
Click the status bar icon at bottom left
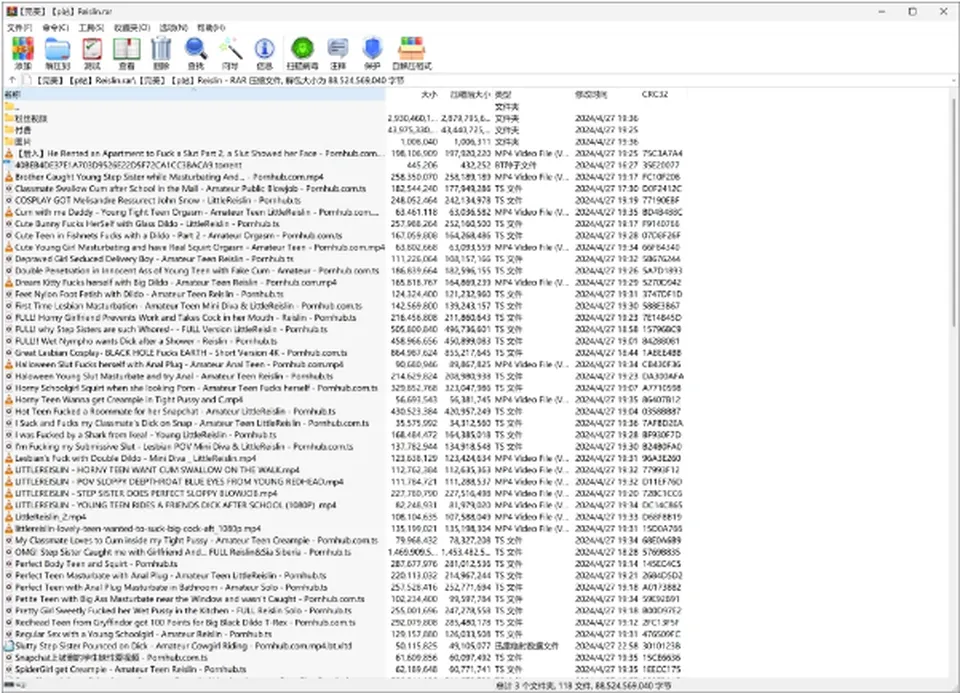[x=11, y=686]
